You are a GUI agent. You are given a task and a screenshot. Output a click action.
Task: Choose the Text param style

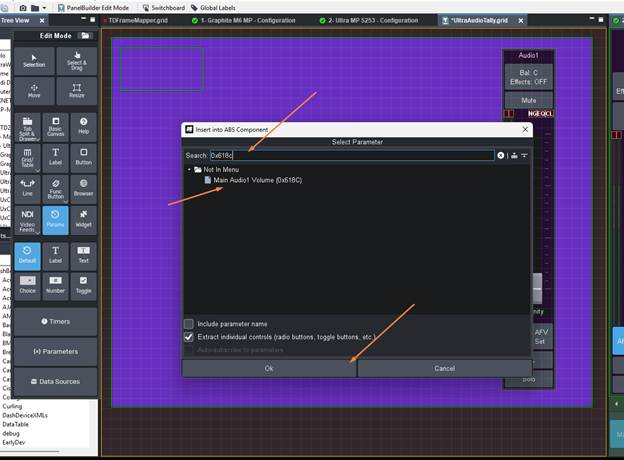pos(84,256)
